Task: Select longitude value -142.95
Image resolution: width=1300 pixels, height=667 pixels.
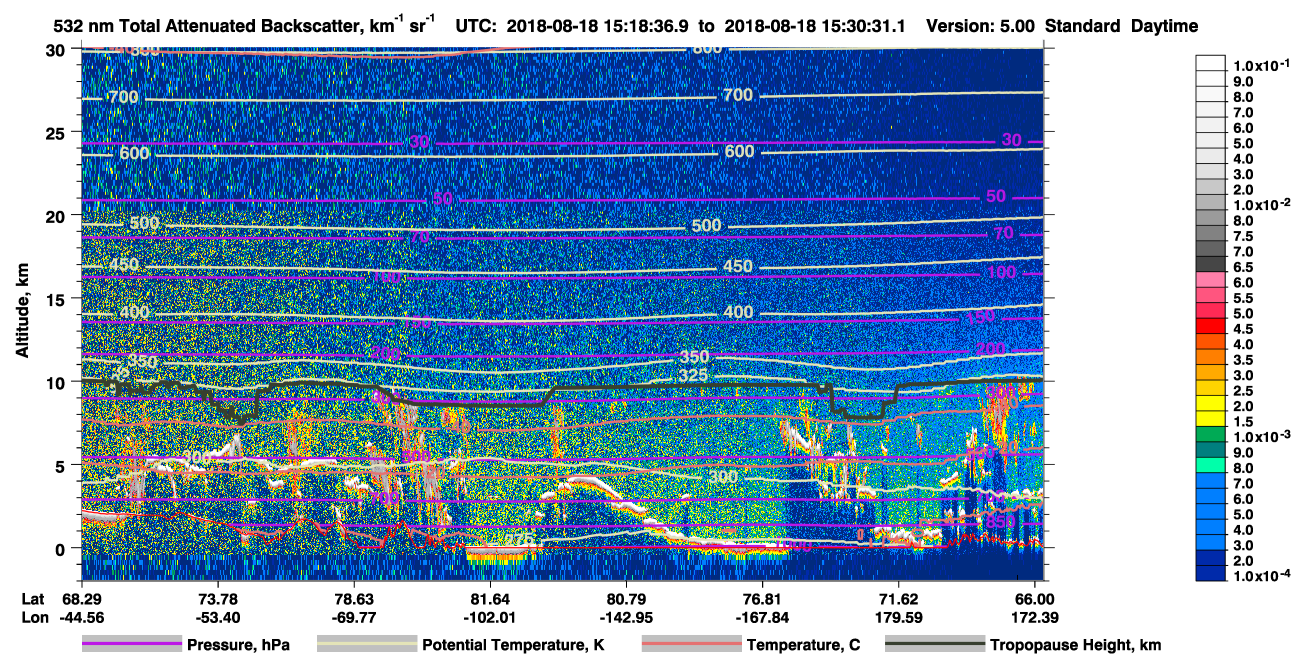Action: pos(626,617)
